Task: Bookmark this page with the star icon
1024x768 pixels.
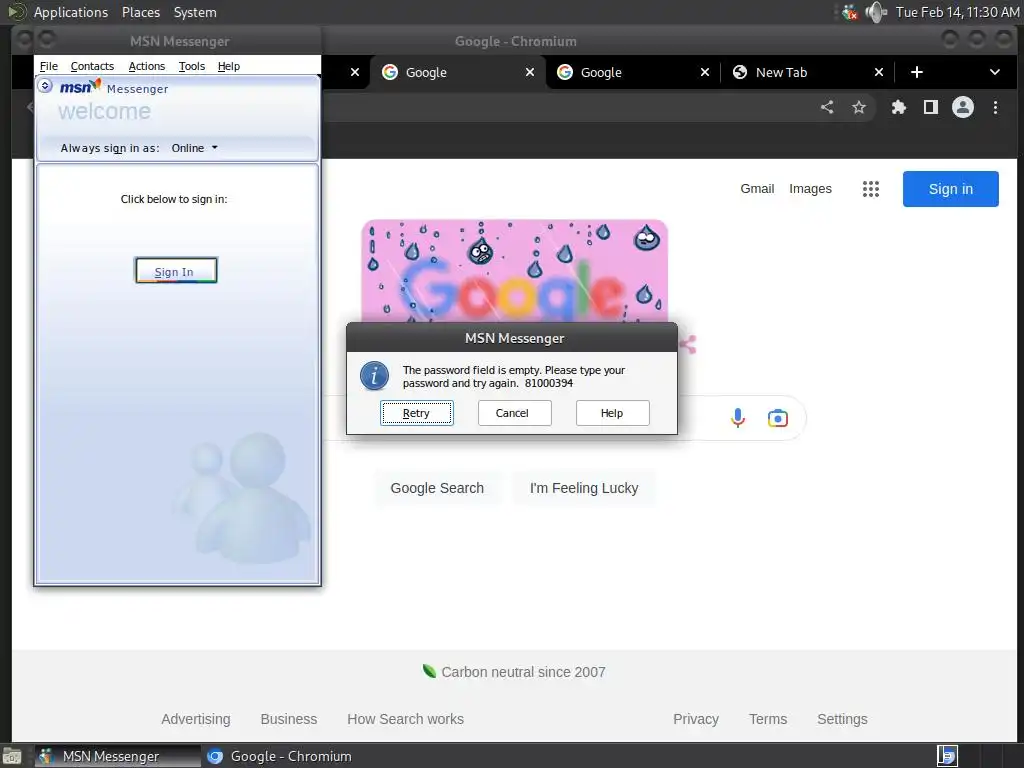Action: point(859,107)
